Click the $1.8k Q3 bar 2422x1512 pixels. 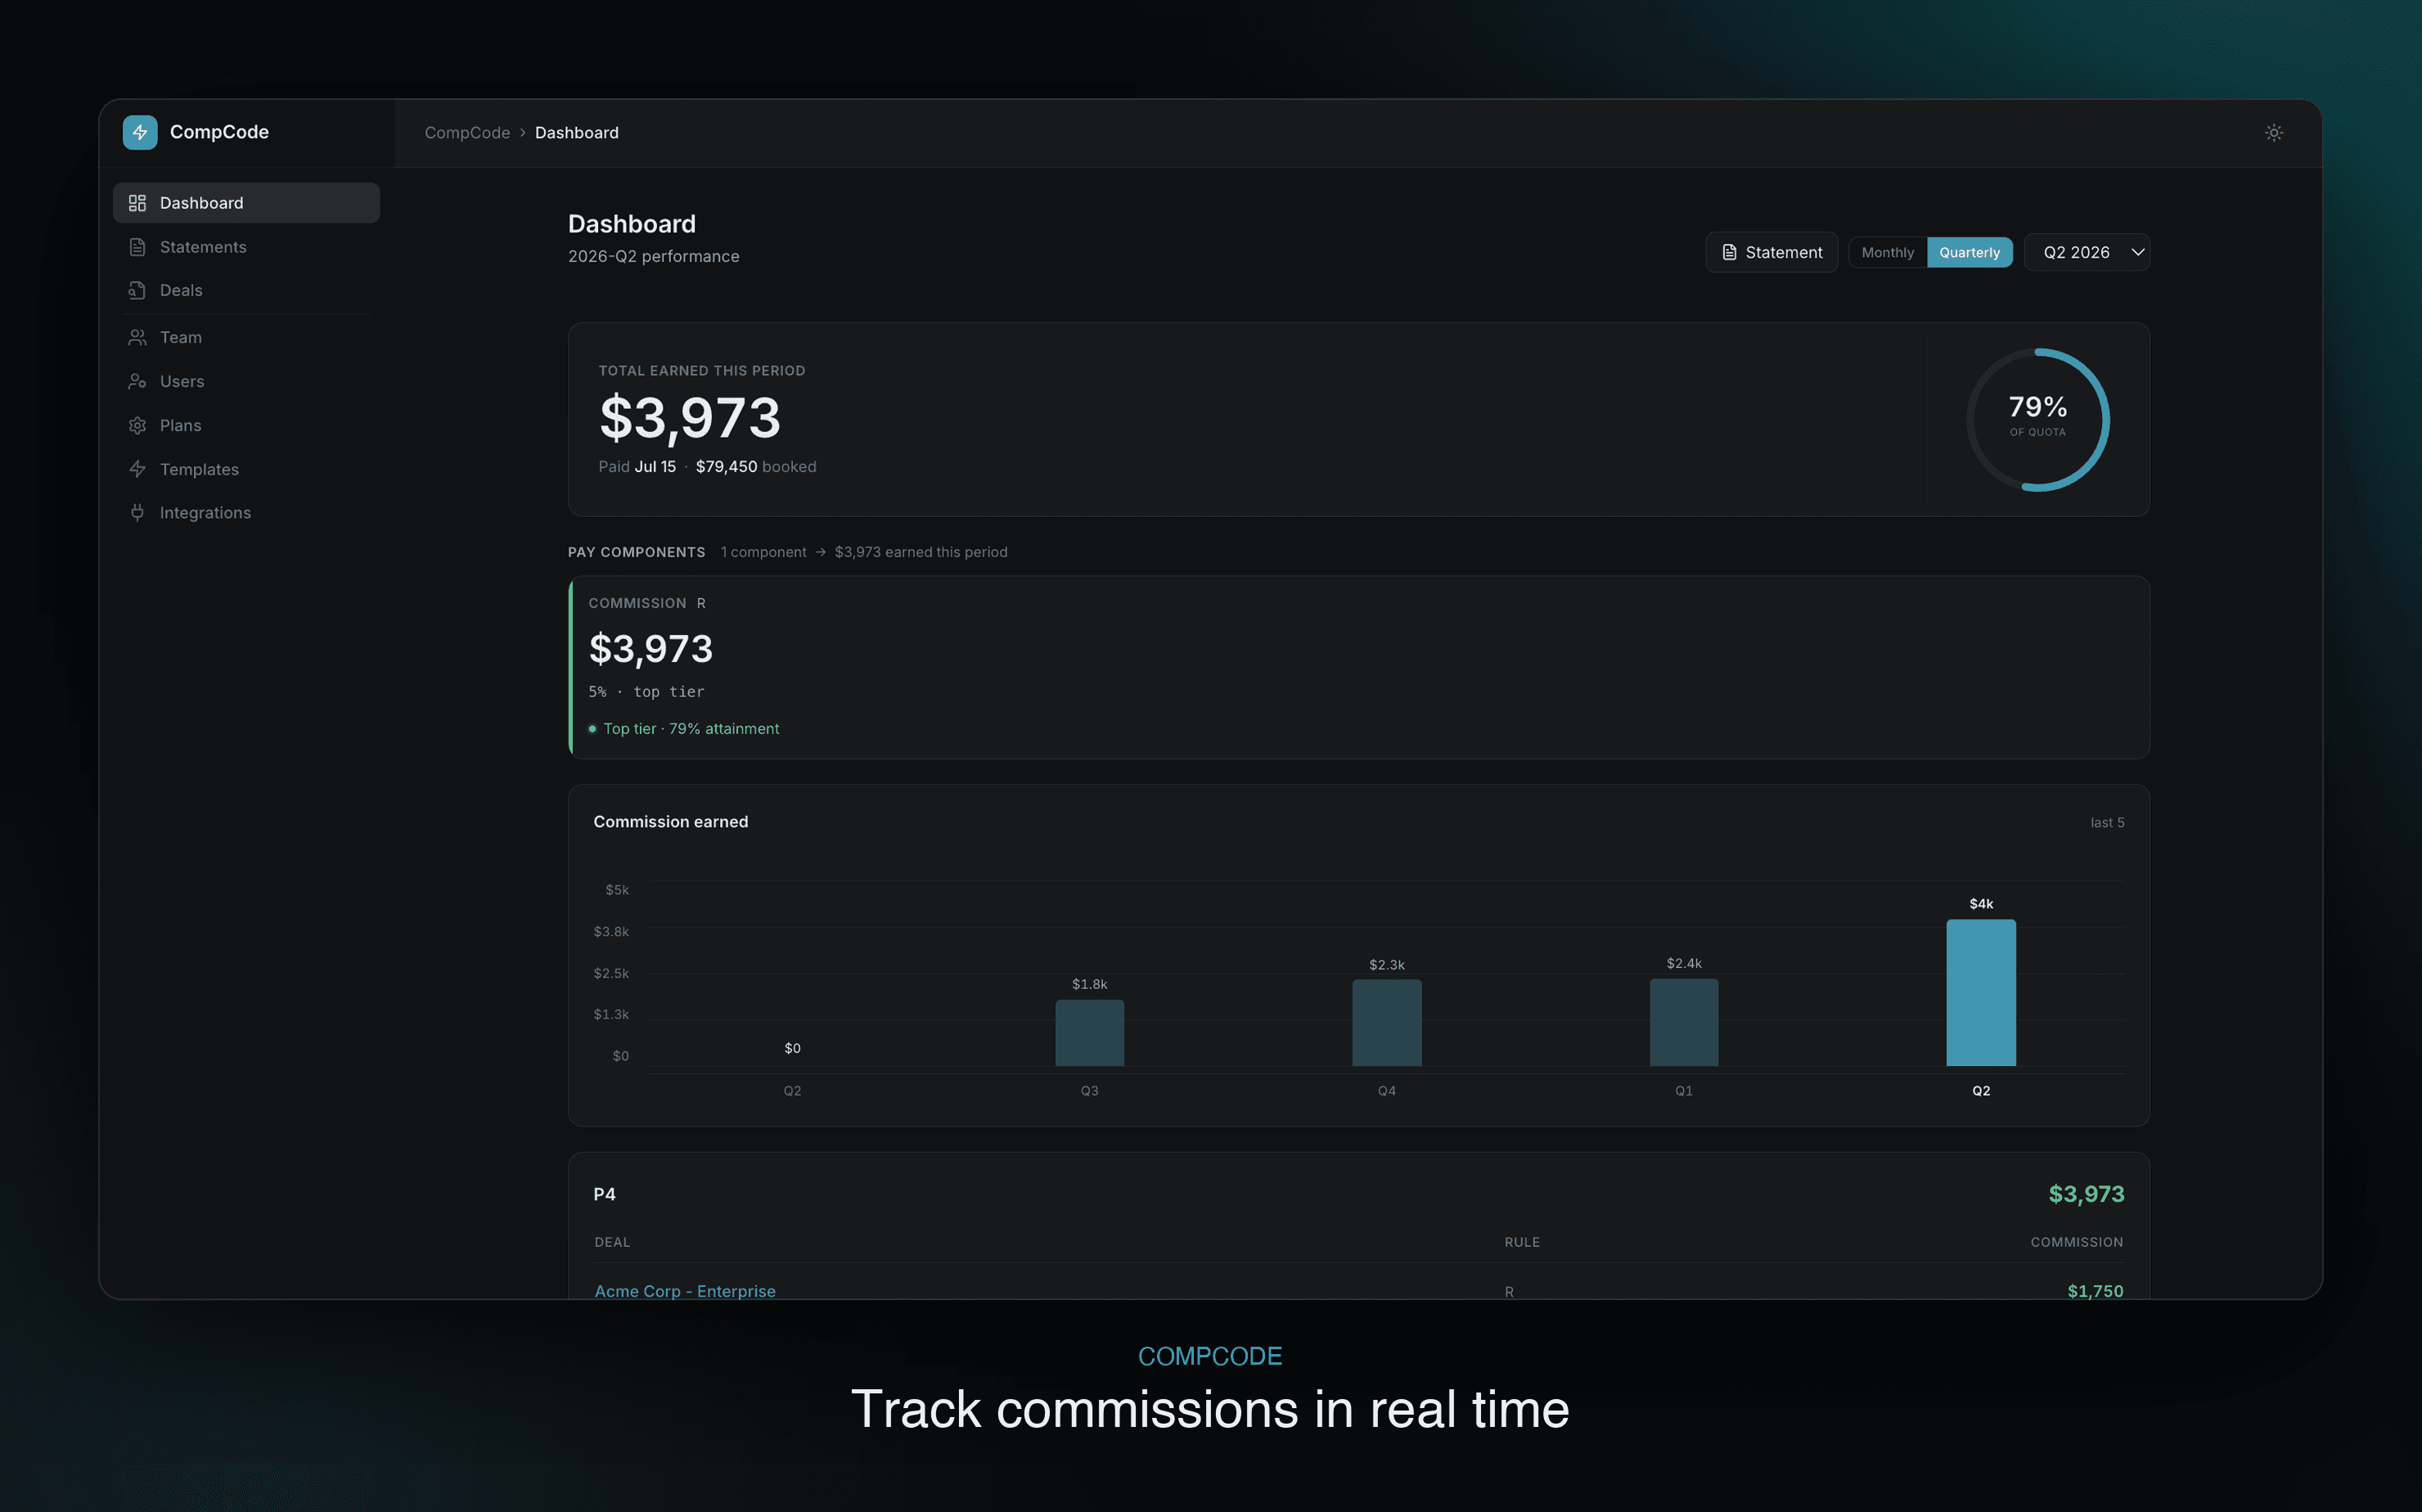point(1089,1033)
